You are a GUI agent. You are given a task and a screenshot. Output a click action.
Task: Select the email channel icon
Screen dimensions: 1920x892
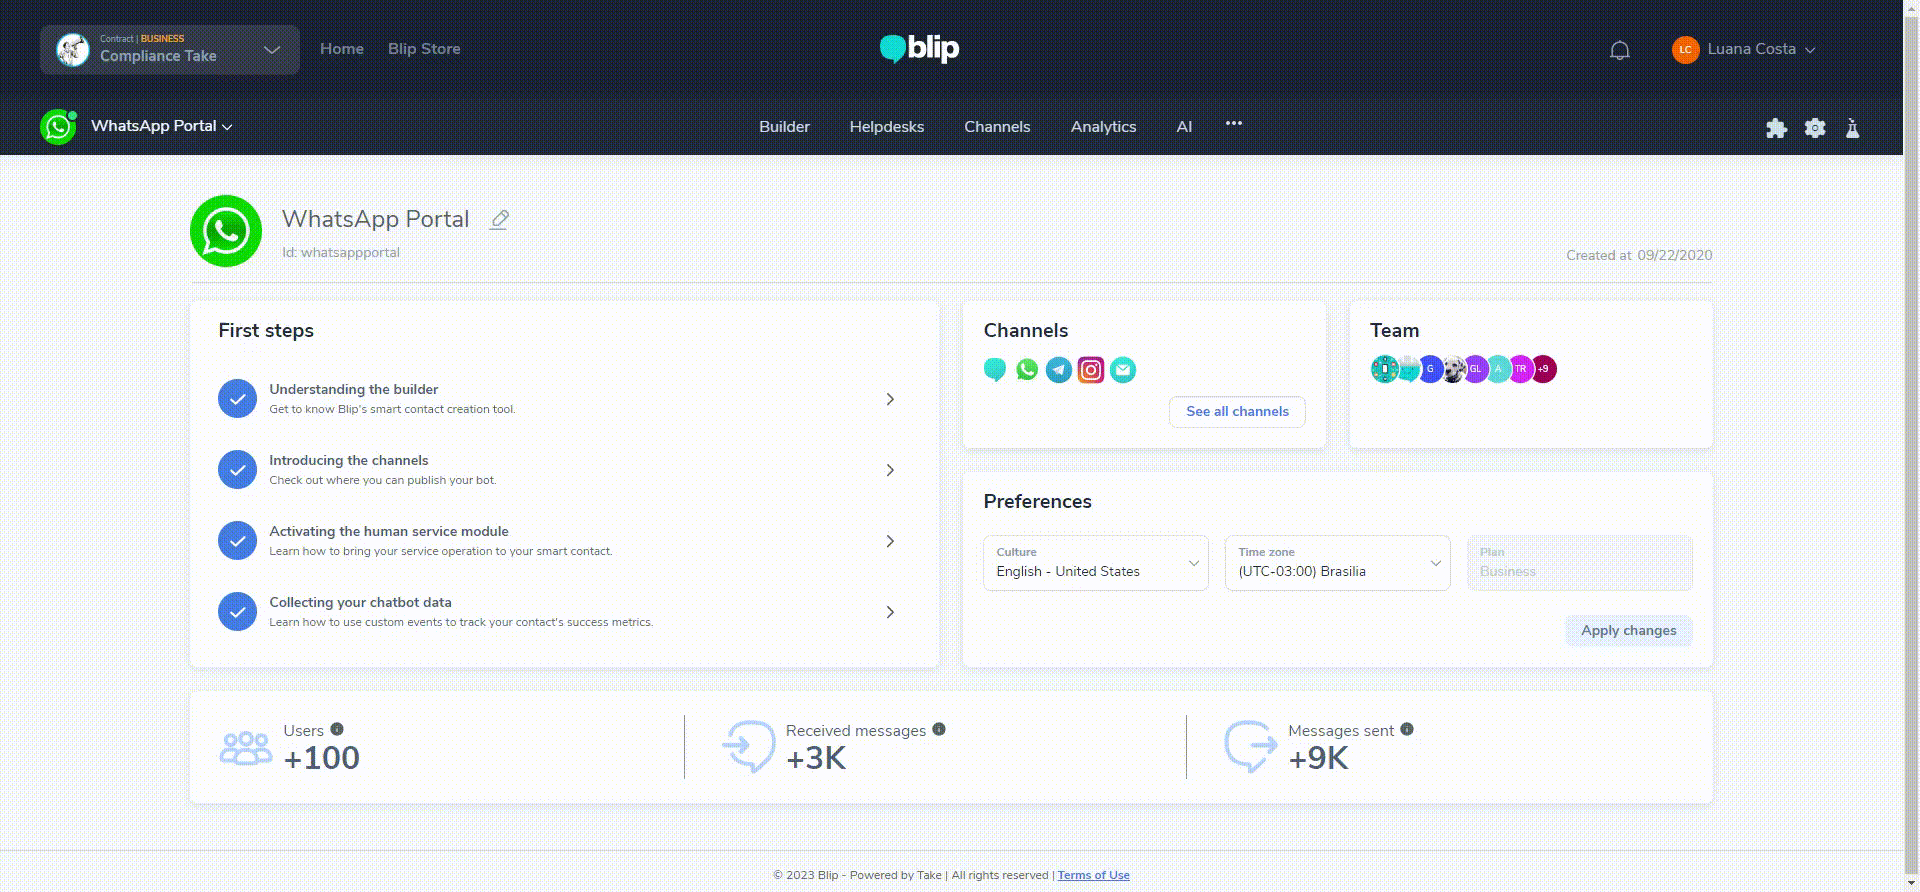(x=1123, y=370)
